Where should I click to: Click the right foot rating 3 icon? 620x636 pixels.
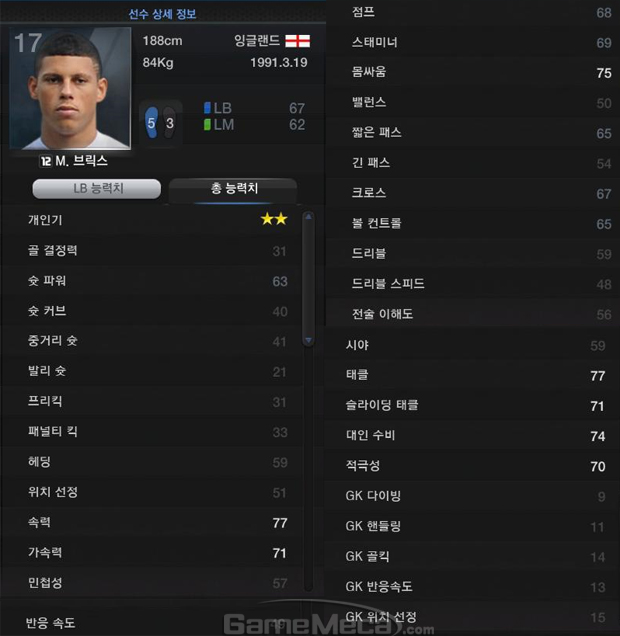(169, 122)
